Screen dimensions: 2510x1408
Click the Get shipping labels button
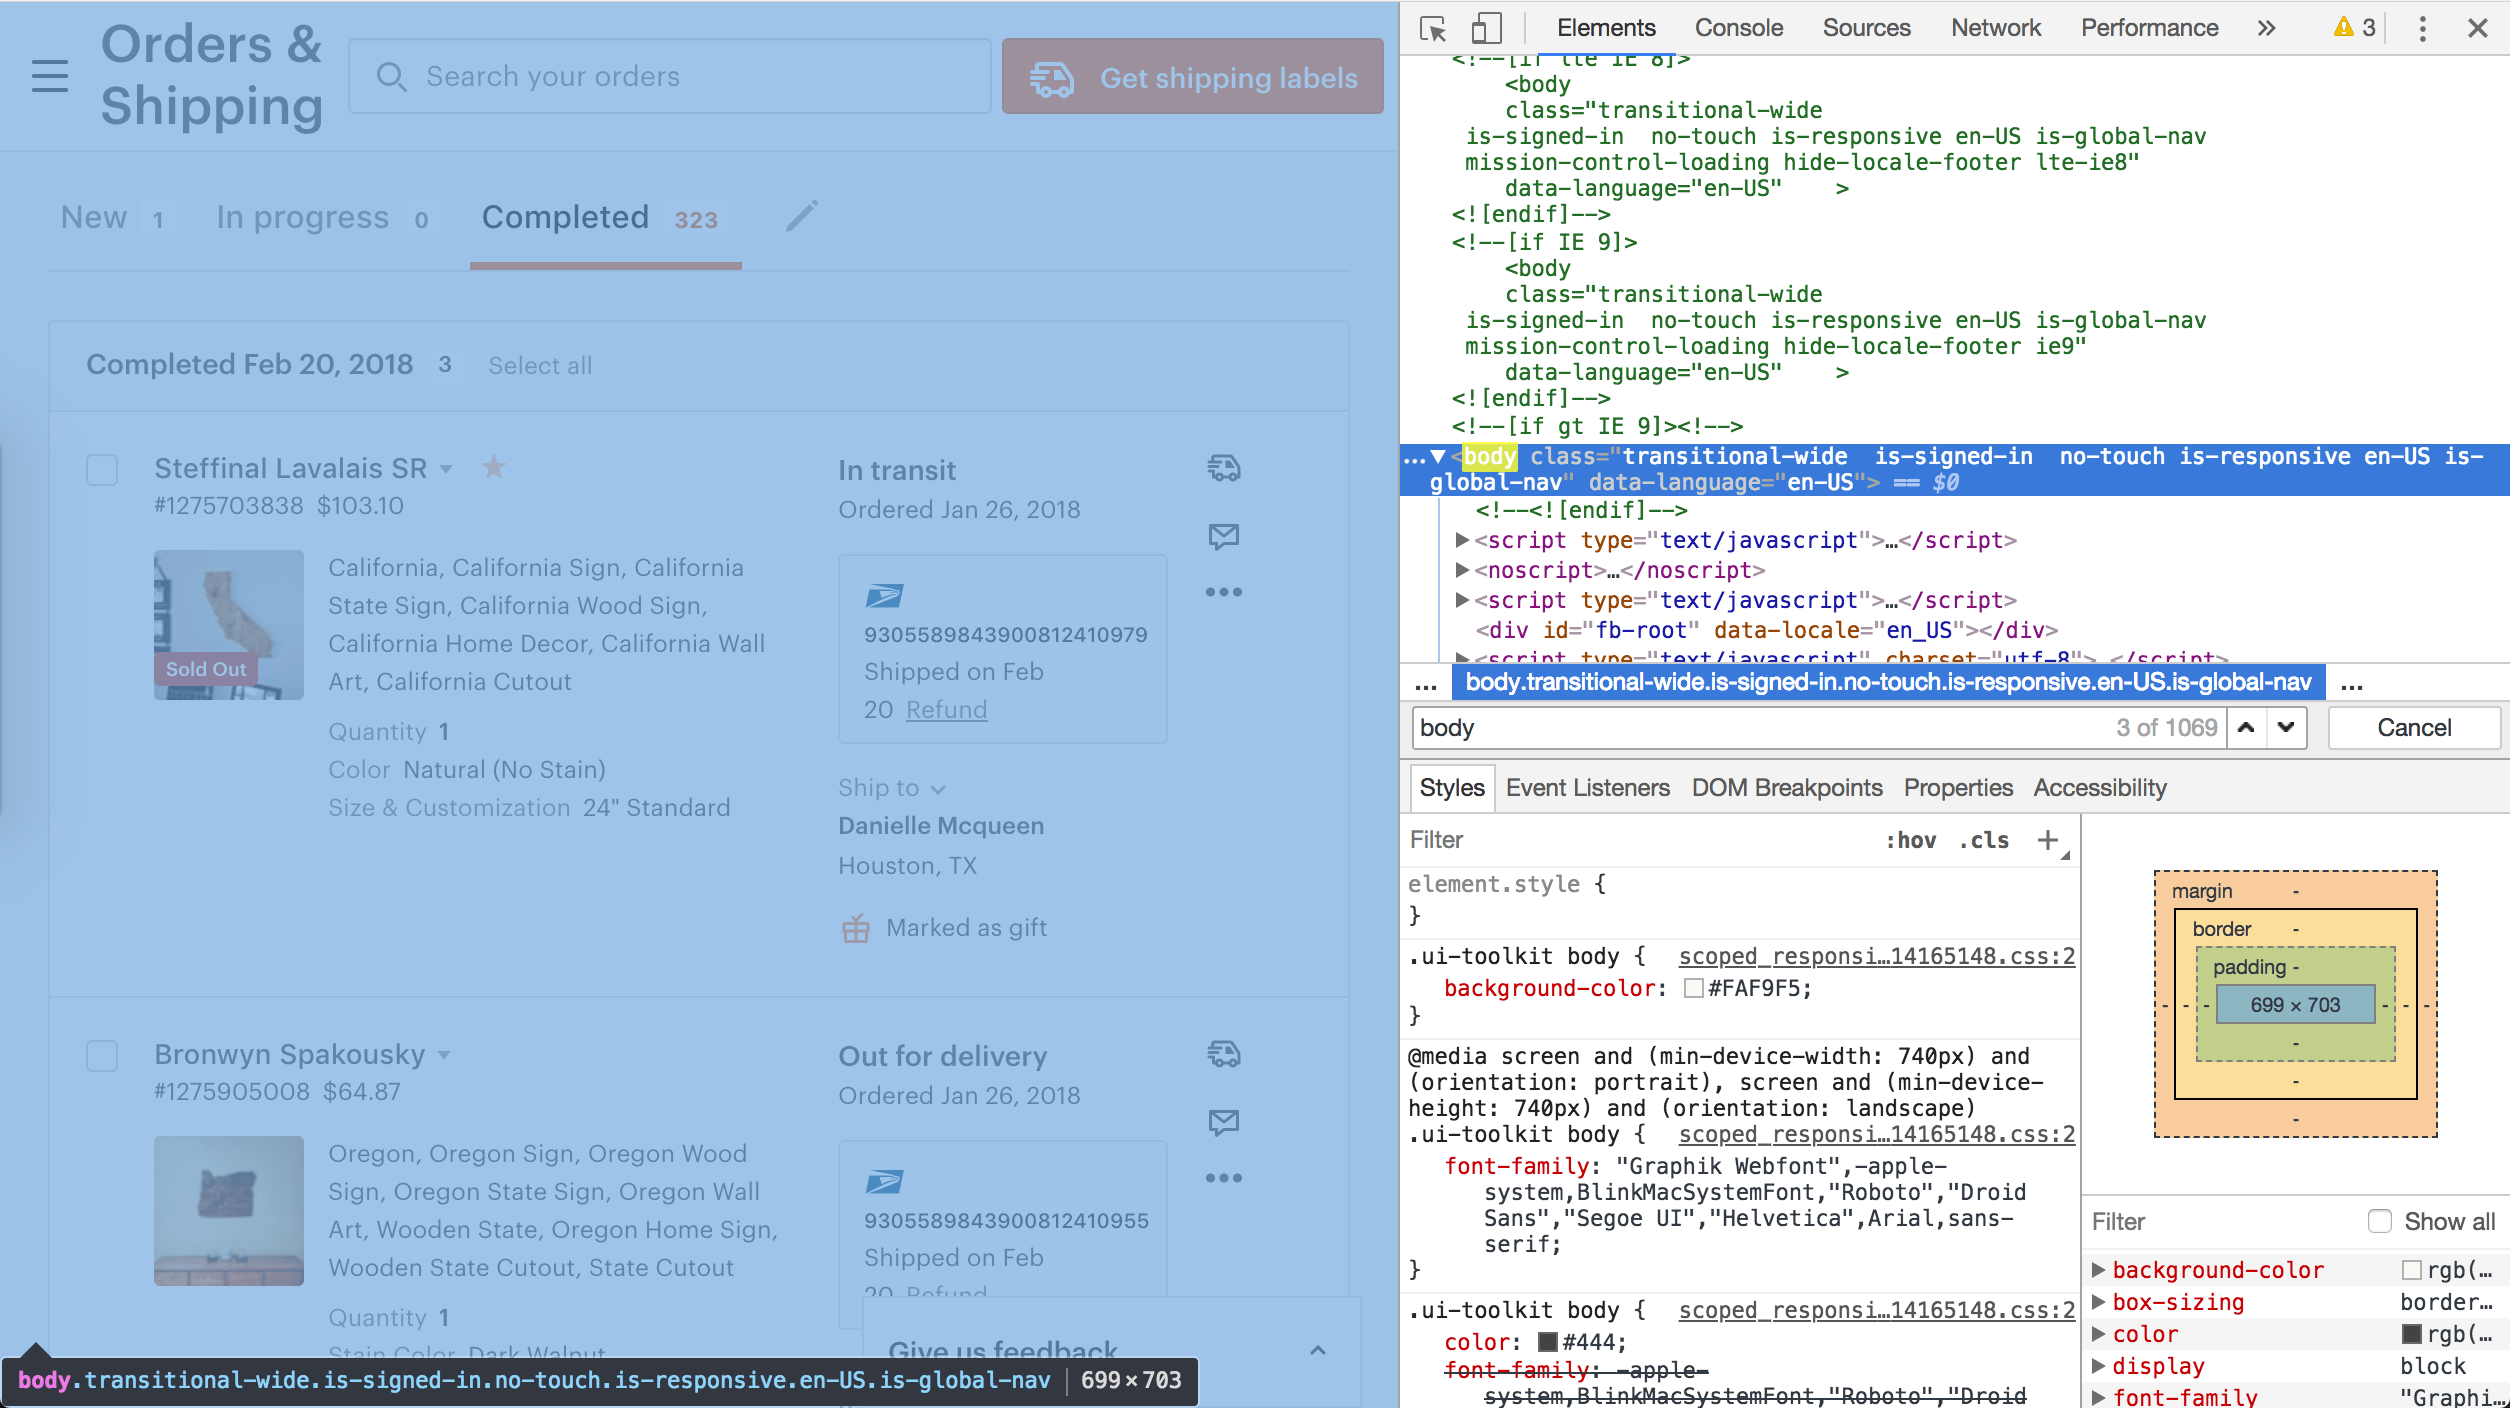tap(1192, 77)
